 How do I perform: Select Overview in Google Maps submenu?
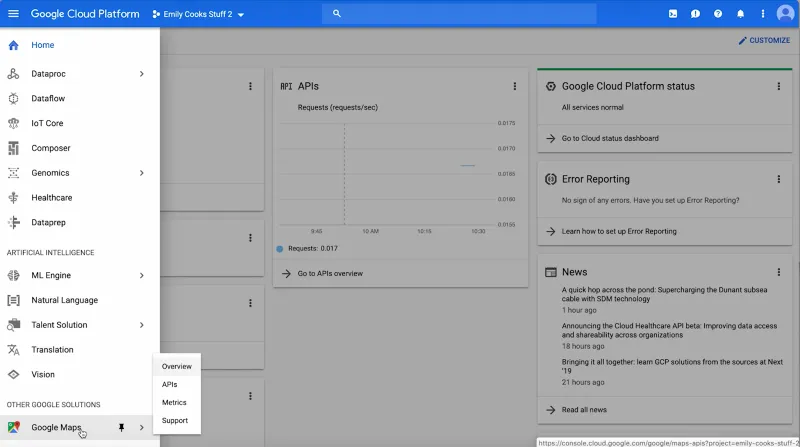[x=176, y=367]
